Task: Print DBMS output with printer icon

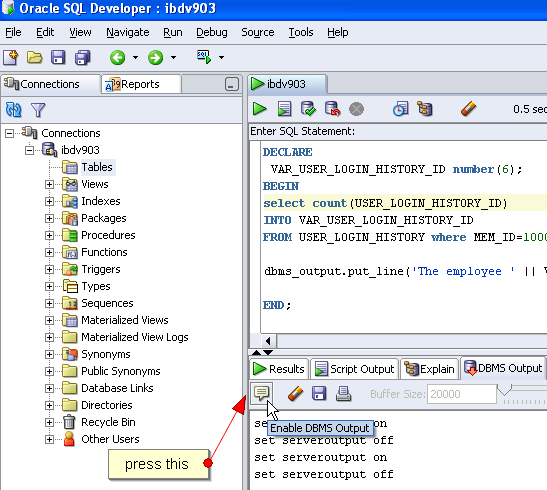Action: (x=343, y=394)
